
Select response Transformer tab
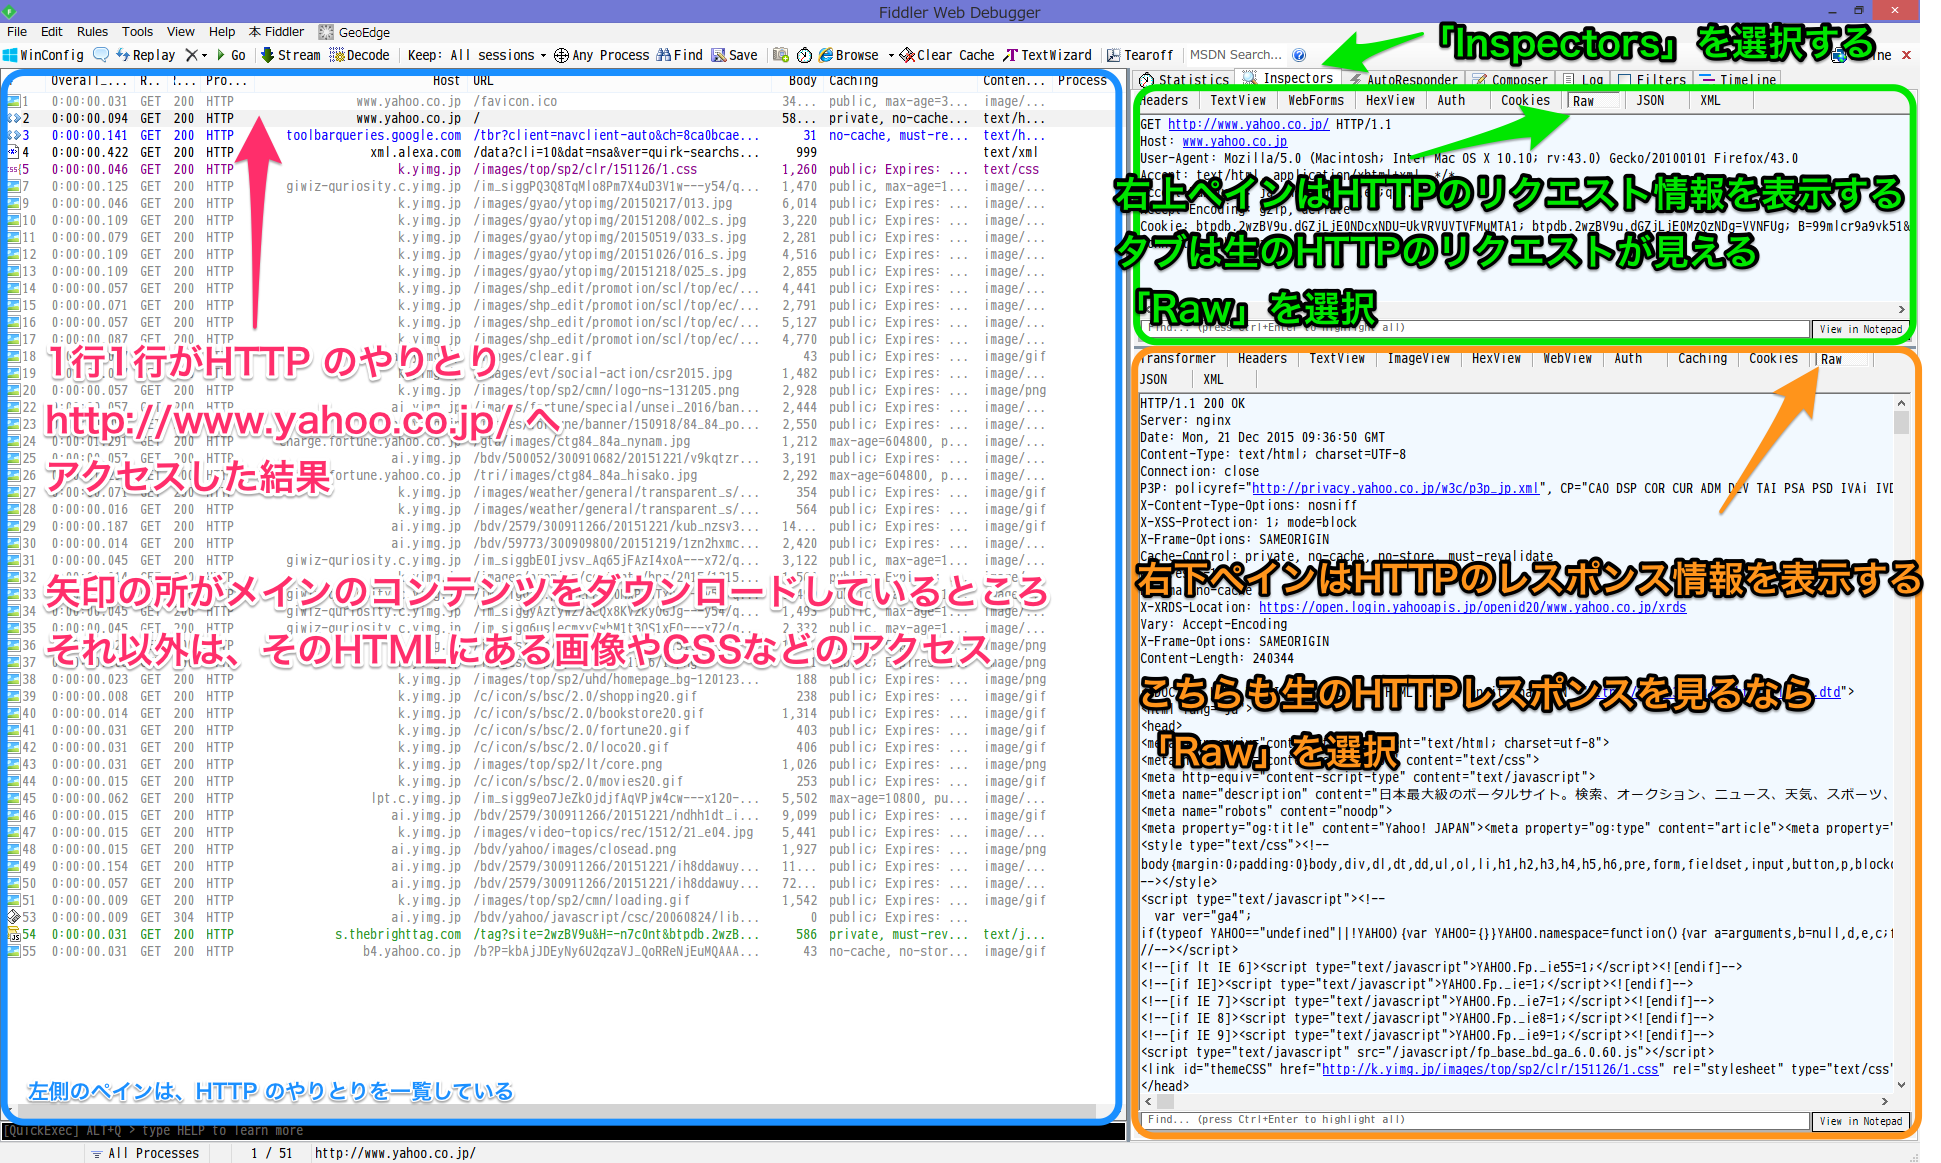tap(1177, 358)
